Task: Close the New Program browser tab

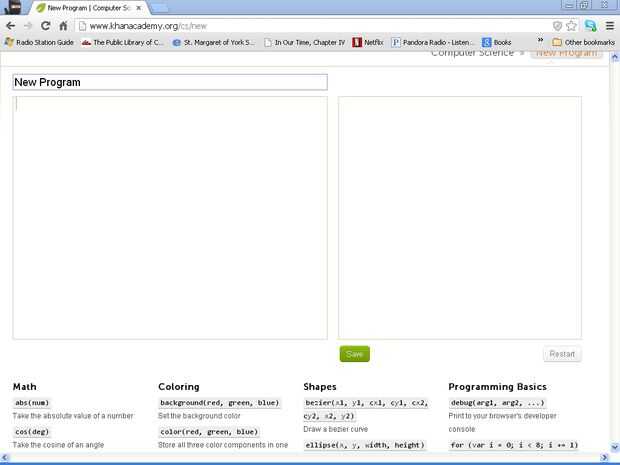Action: coord(139,8)
